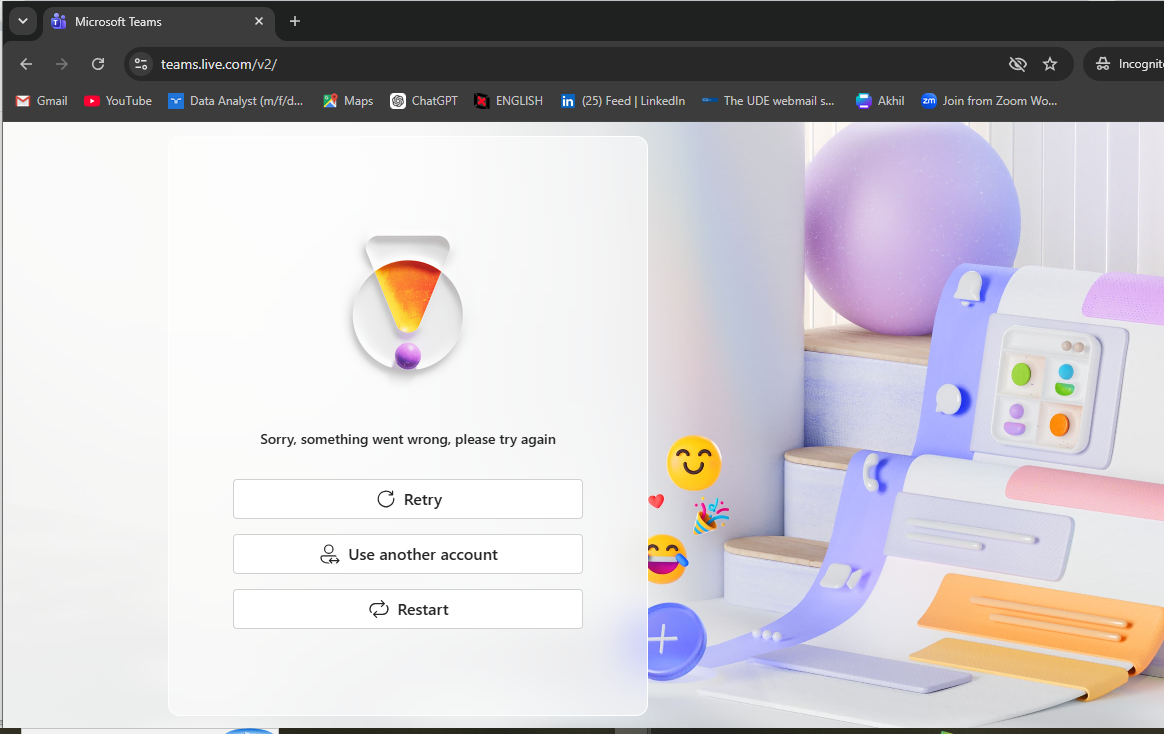This screenshot has width=1164, height=734.
Task: View site information icon in address bar
Action: click(141, 64)
